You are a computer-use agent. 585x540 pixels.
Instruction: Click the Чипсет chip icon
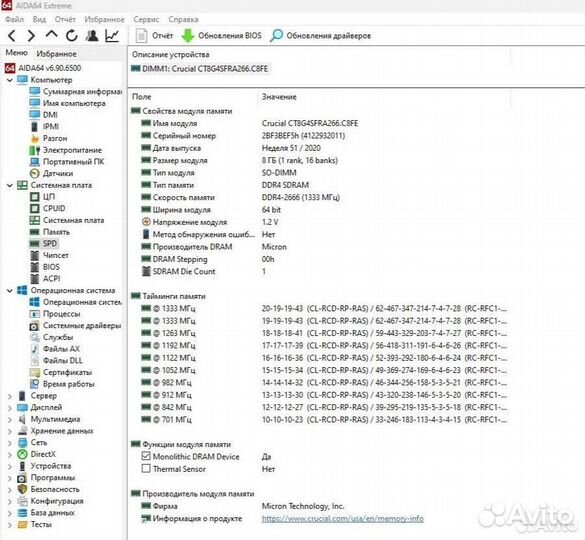[35, 256]
